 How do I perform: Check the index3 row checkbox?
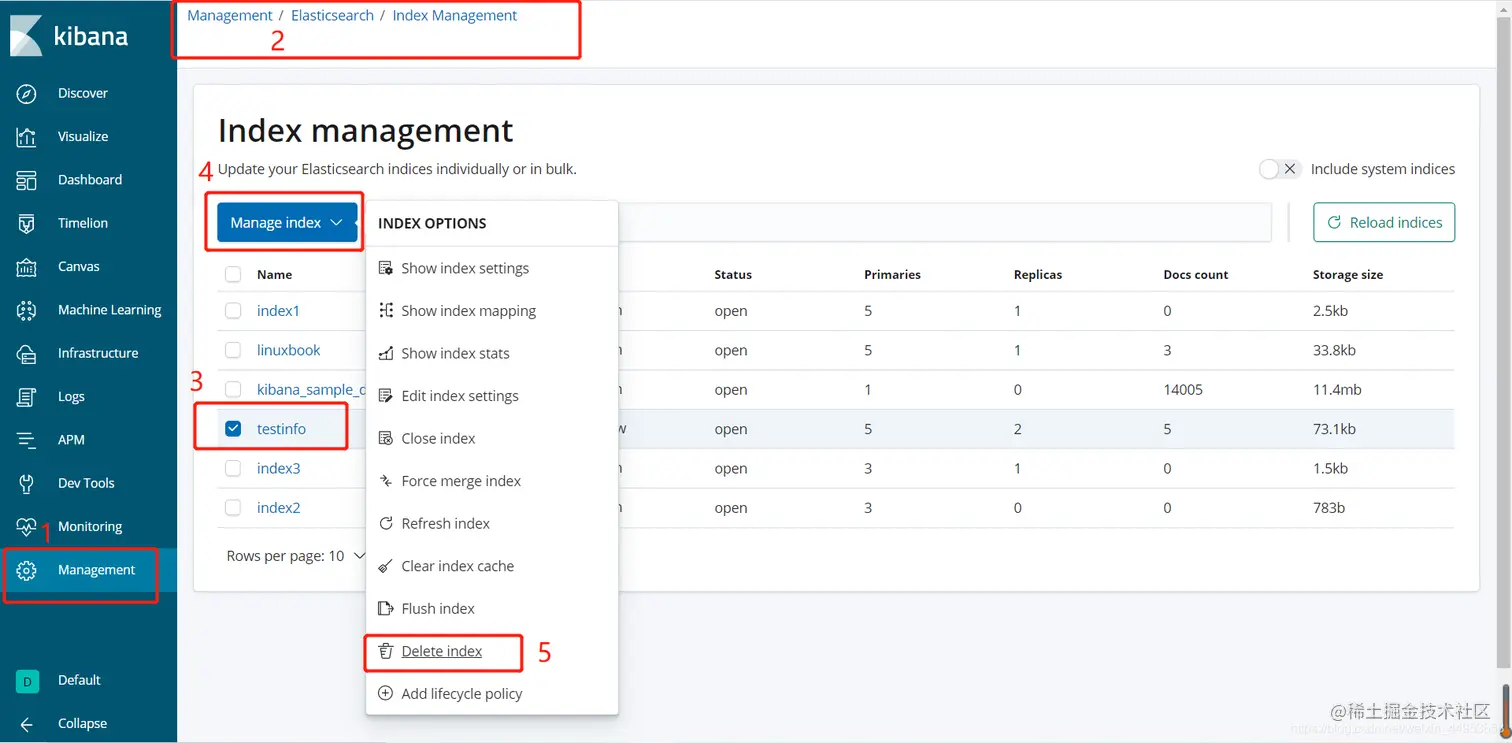[x=233, y=468]
